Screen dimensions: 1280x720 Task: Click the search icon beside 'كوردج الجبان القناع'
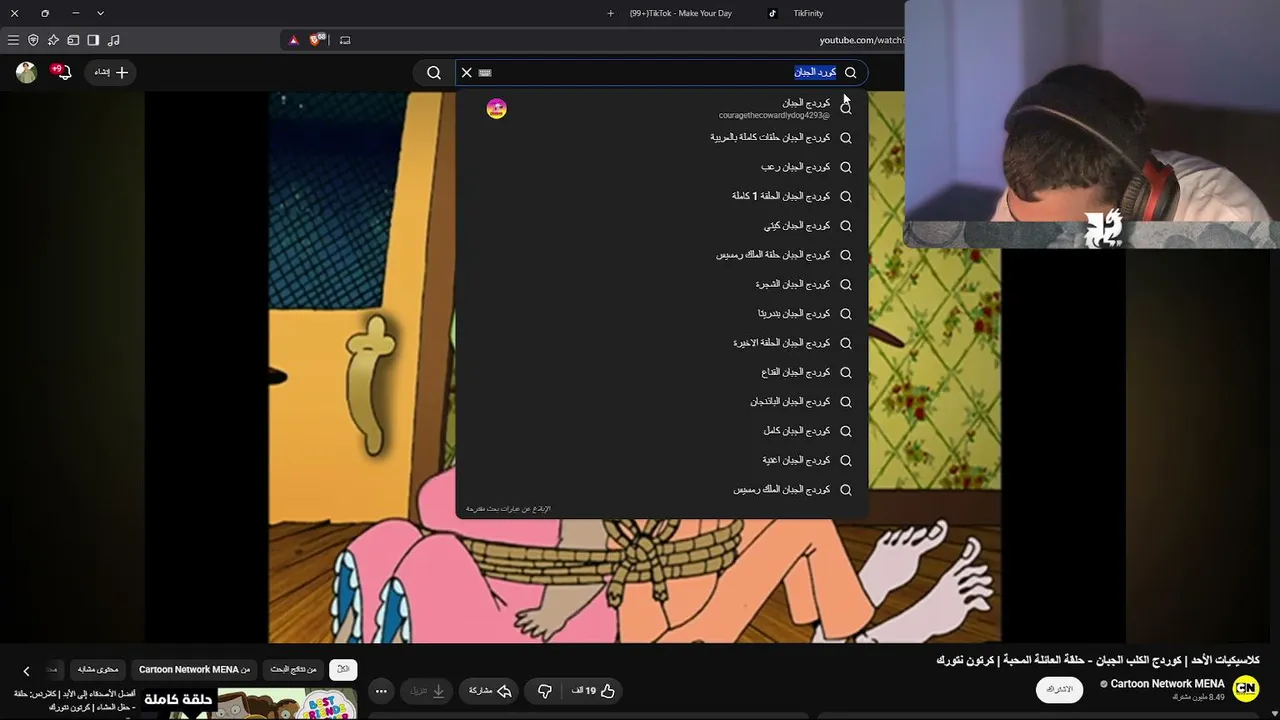click(x=846, y=372)
